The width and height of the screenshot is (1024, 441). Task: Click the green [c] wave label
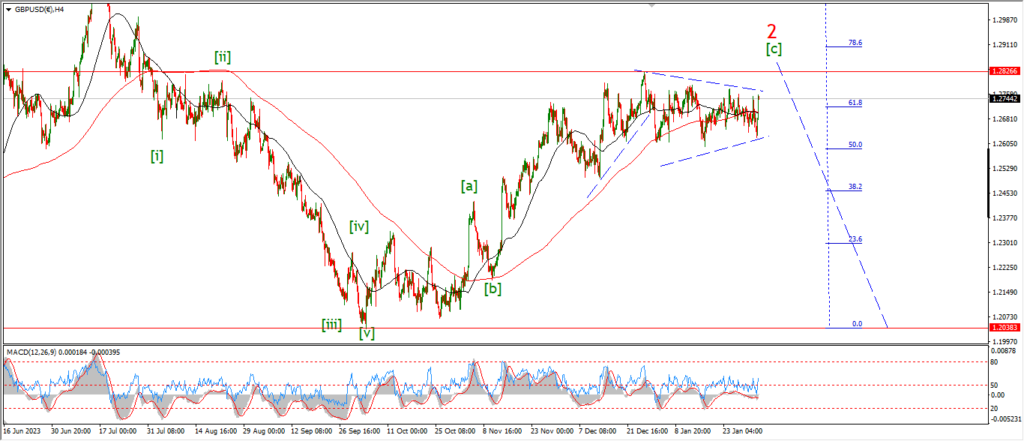coord(773,48)
